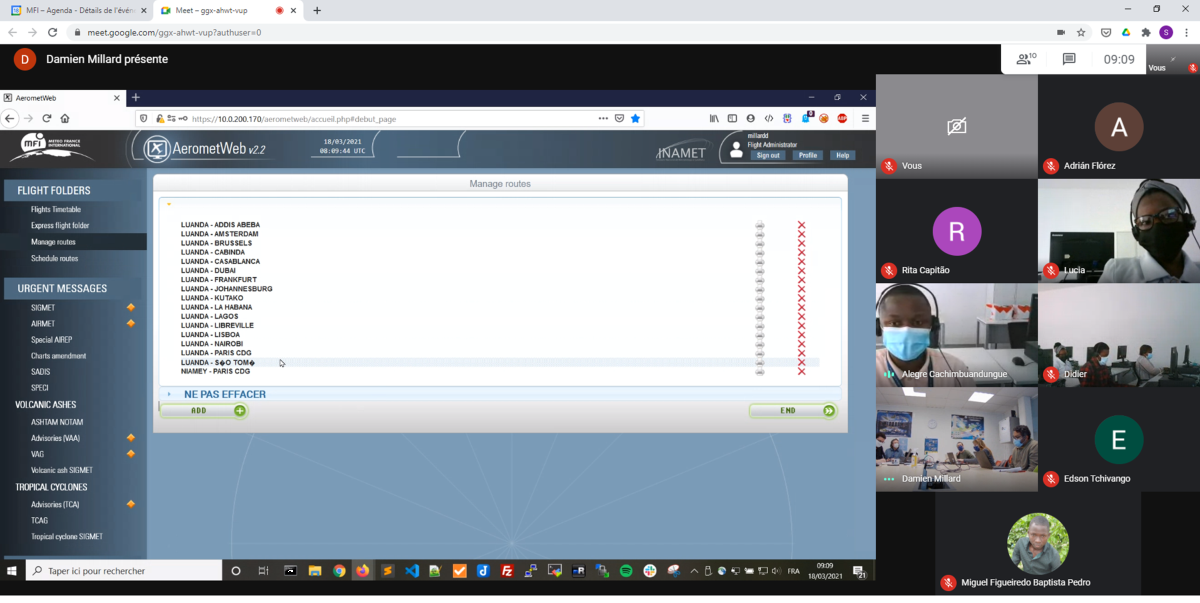Click the shared Firefox home icon
This screenshot has height=603, width=1200.
[x=65, y=118]
